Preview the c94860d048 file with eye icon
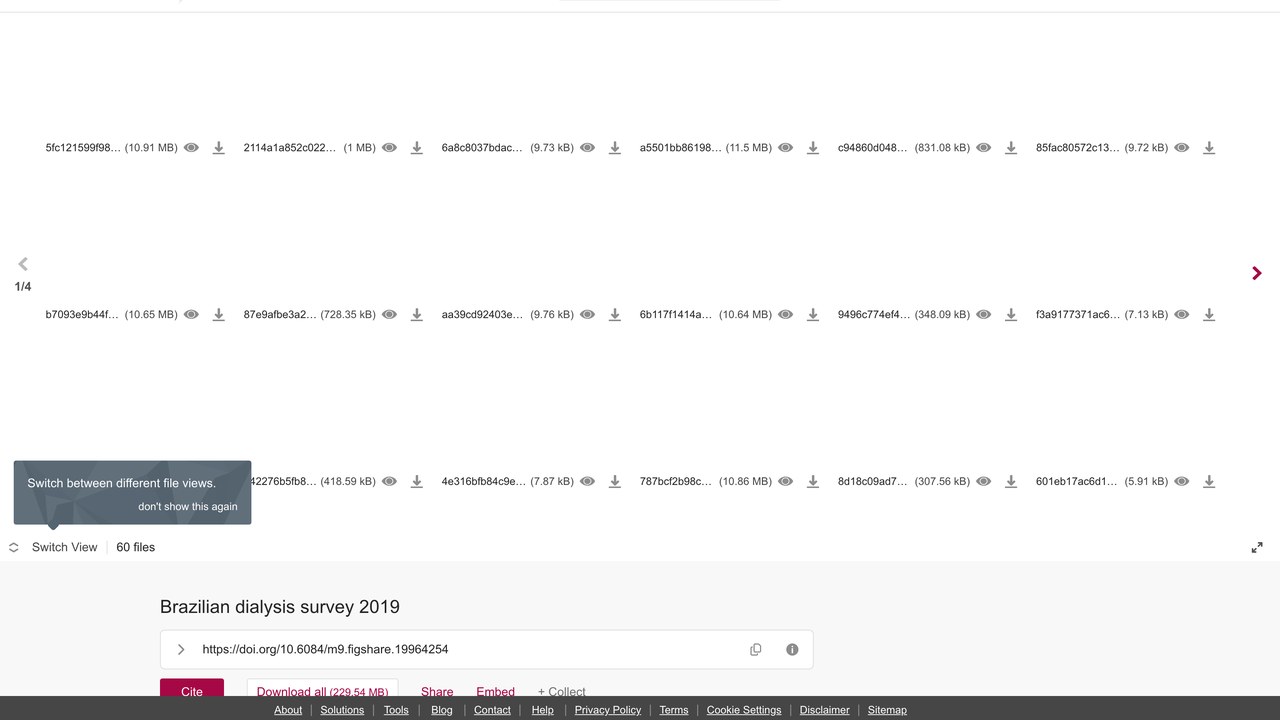Viewport: 1280px width, 720px height. click(983, 148)
